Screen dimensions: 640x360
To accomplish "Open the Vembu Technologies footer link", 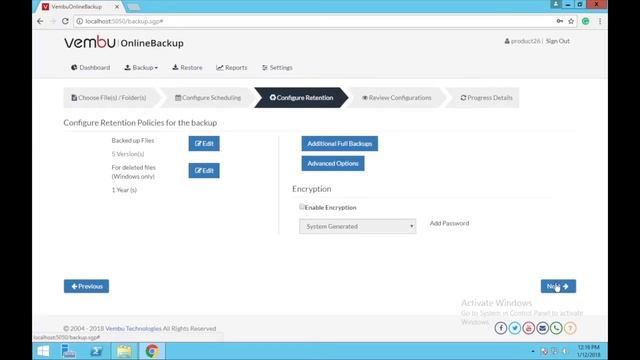I will [x=133, y=329].
